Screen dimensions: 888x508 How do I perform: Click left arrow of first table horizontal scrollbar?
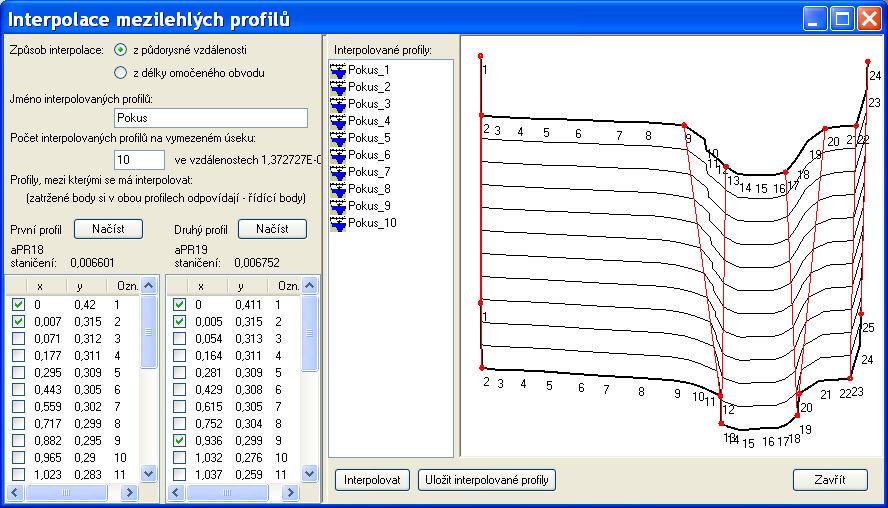pyautogui.click(x=15, y=493)
